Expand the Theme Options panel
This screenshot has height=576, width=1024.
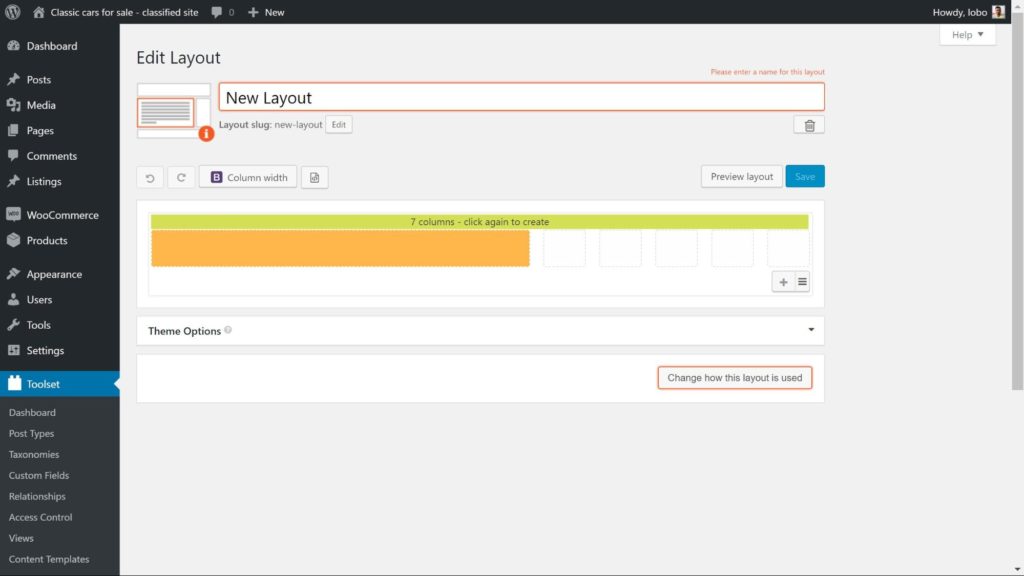tap(809, 331)
